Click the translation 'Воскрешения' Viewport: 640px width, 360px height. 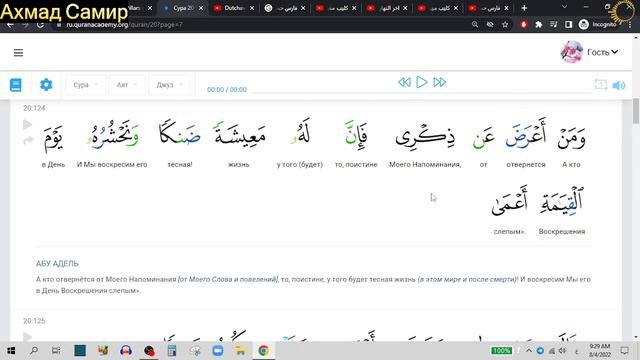pos(562,231)
